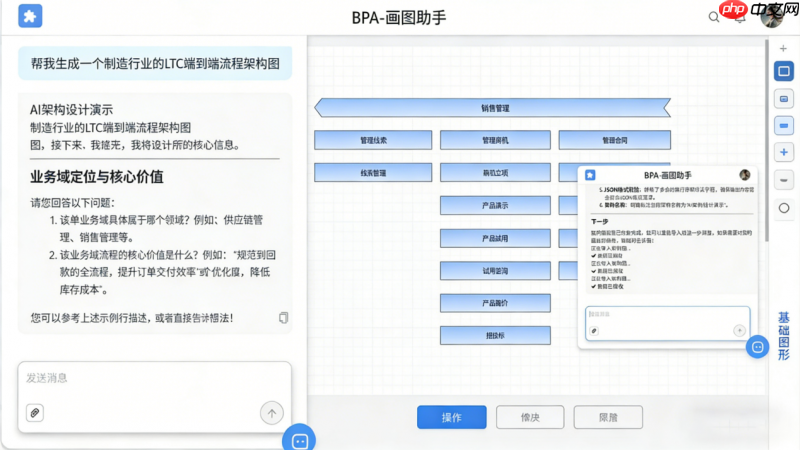
Task: Select the 产品演示 node on the diagram
Action: pos(495,206)
